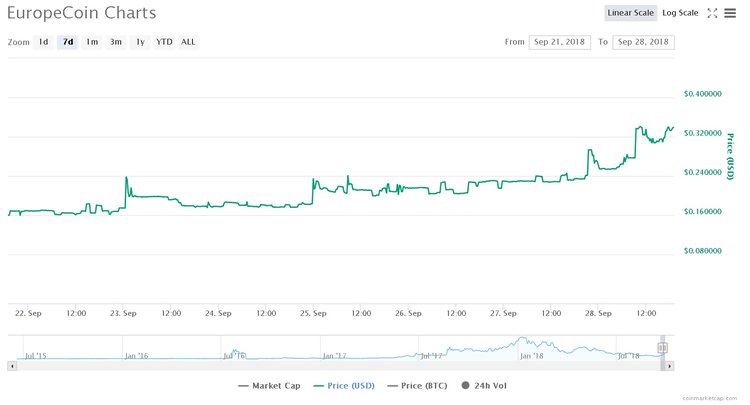
Task: Toggle fullscreen chart view icon
Action: (712, 13)
